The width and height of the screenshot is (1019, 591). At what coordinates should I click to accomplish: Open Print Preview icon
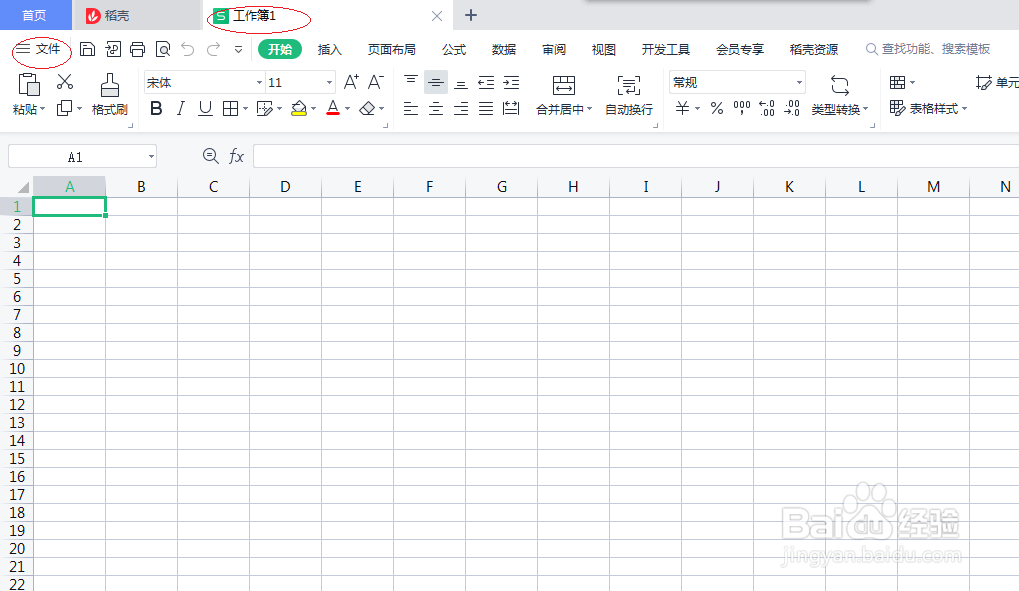click(162, 49)
